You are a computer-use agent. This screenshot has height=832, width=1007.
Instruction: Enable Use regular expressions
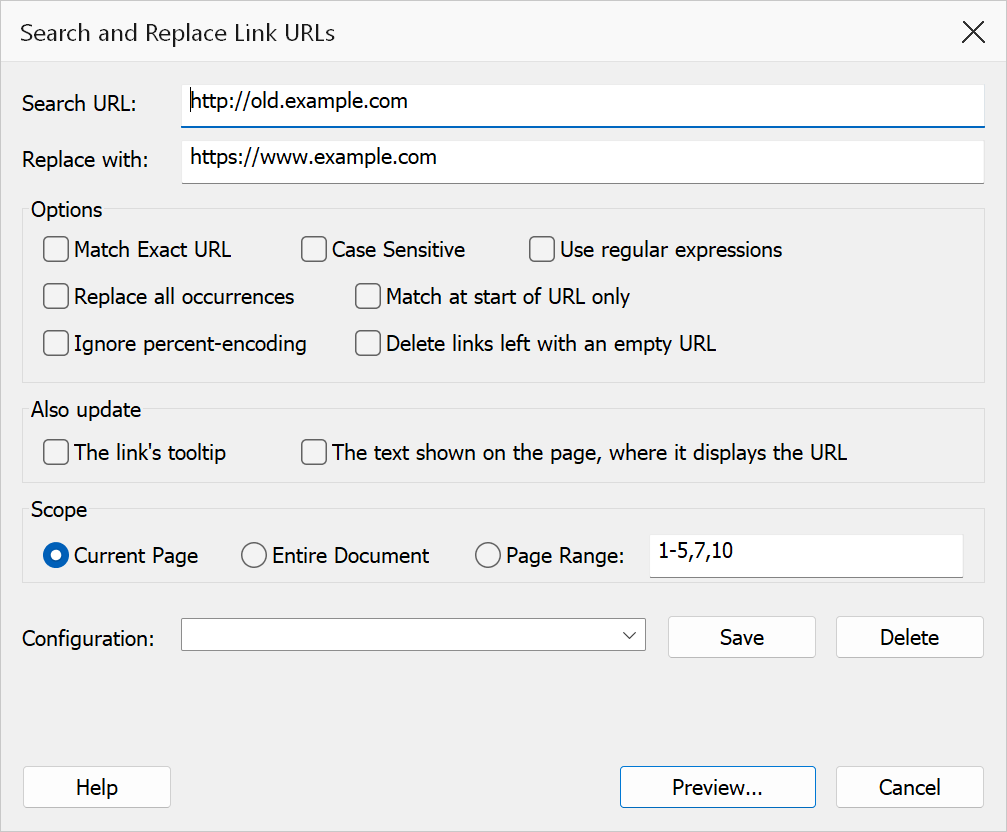541,249
